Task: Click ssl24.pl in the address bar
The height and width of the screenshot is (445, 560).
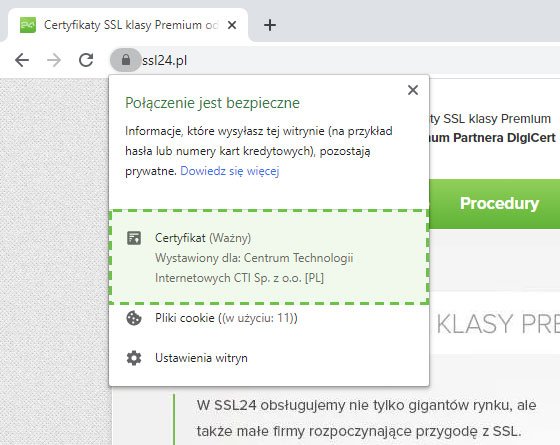Action: [164, 60]
